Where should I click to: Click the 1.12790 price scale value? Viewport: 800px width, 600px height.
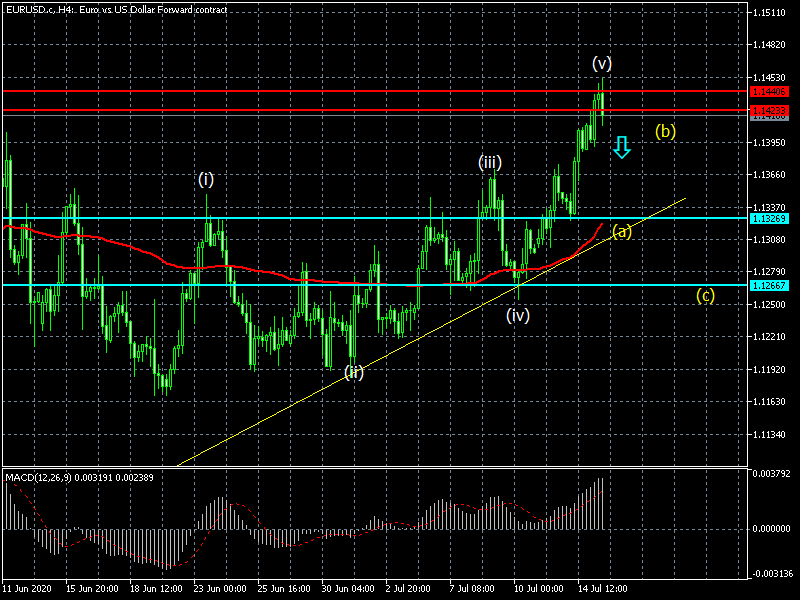click(x=769, y=272)
